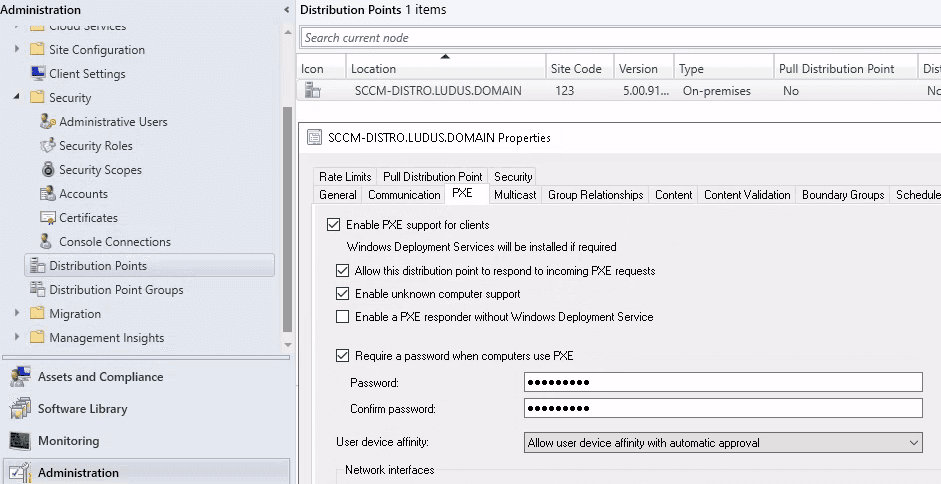The width and height of the screenshot is (941, 484).
Task: Expand the Site Configuration tree node
Action: (17, 49)
